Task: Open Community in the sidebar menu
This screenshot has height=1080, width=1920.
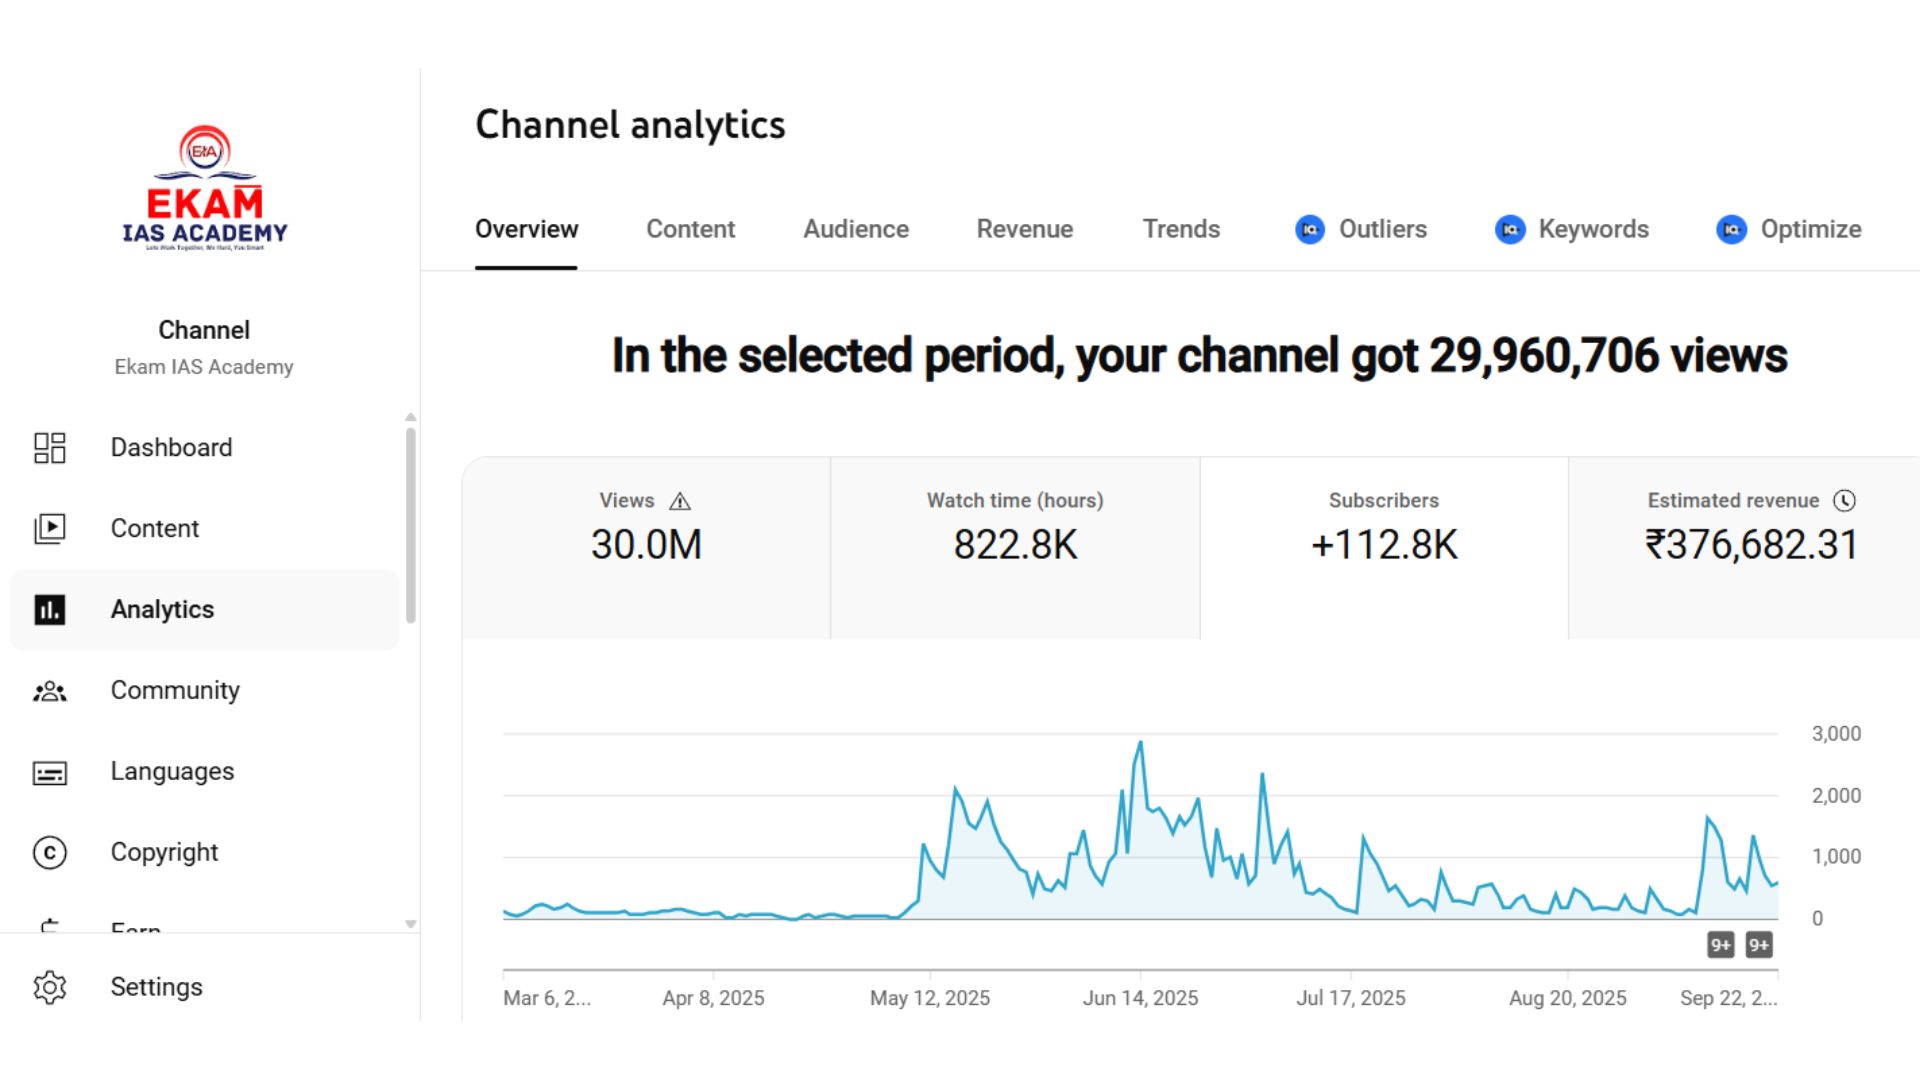Action: click(204, 691)
